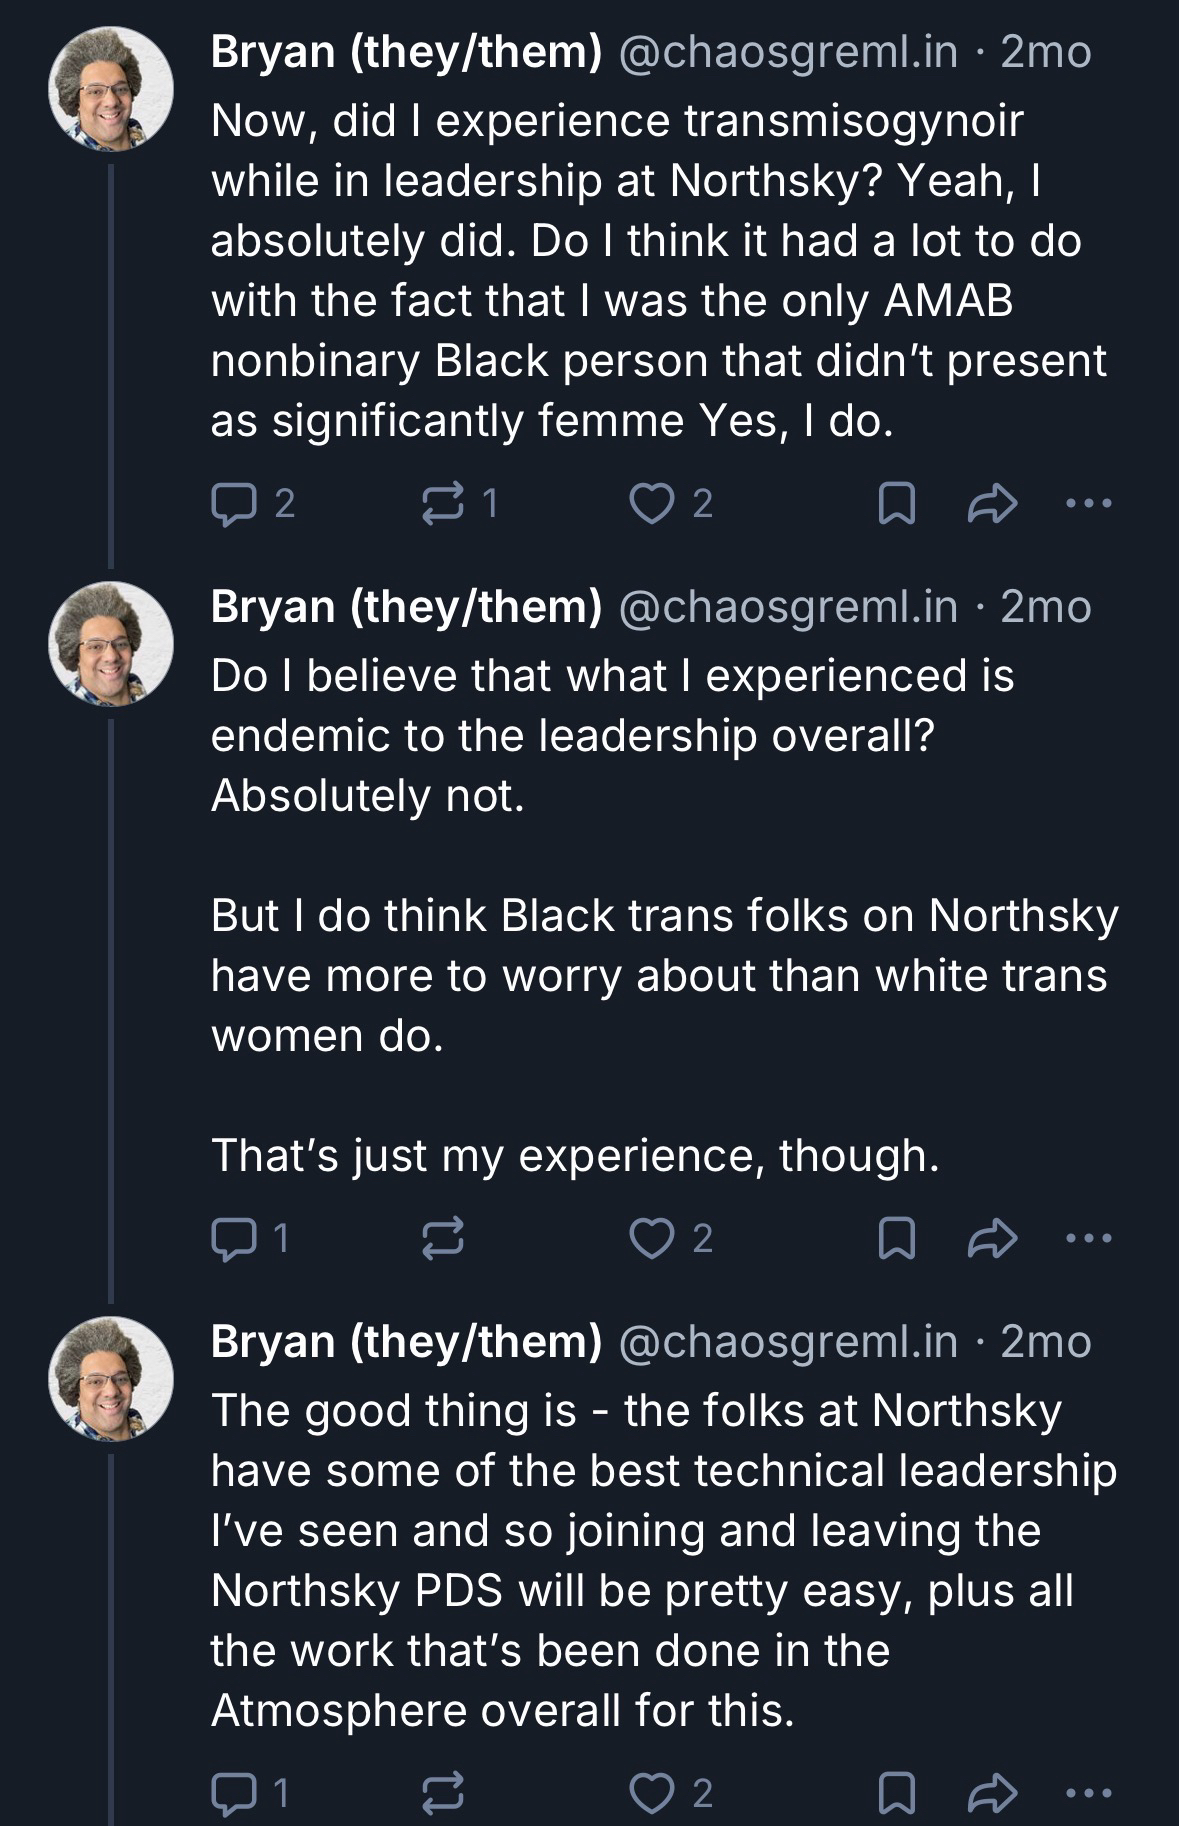1179x1826 pixels.
Task: Share the 'endemic to the leadership' post
Action: click(992, 1239)
